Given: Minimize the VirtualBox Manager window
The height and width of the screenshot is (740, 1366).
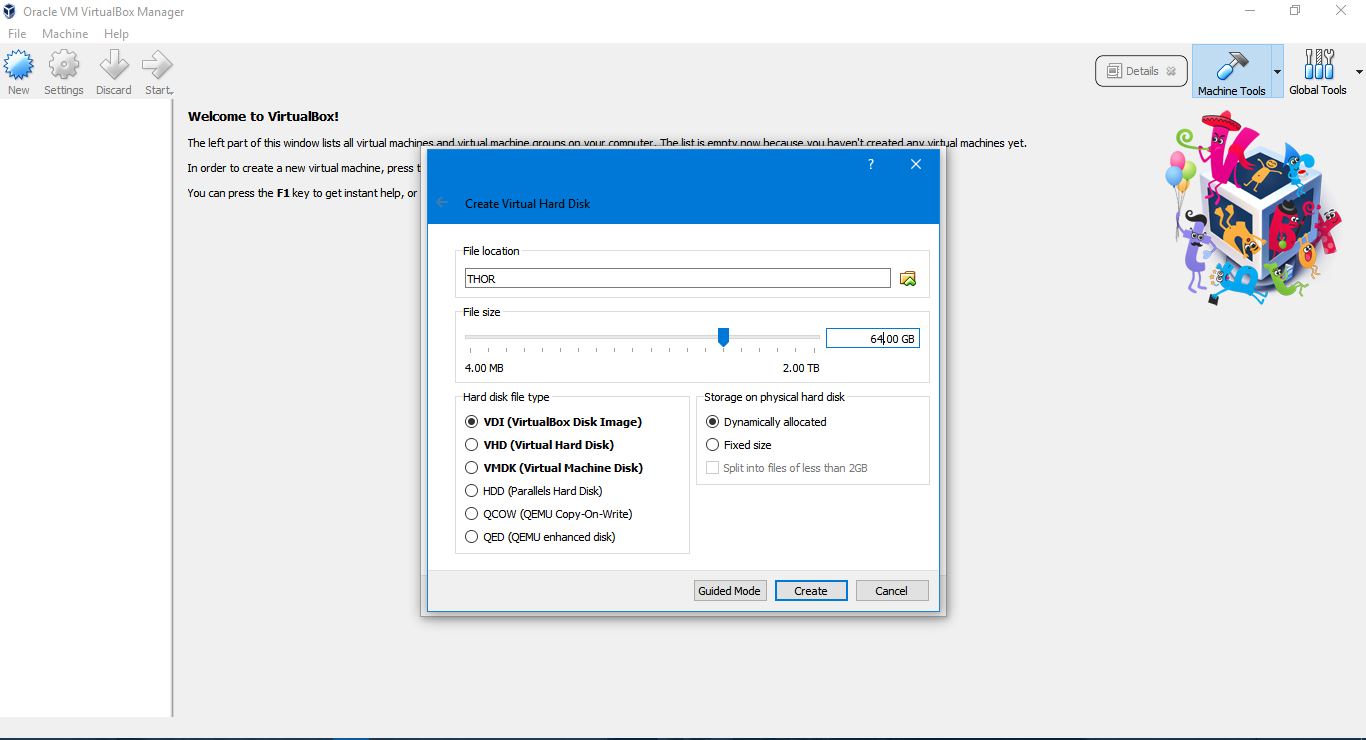Looking at the screenshot, I should point(1251,11).
